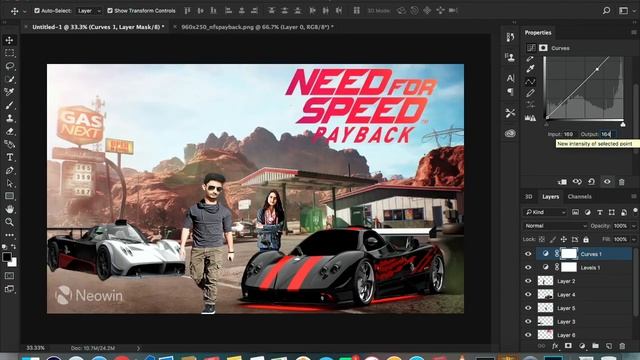Select the Layers tab

(x=550, y=197)
